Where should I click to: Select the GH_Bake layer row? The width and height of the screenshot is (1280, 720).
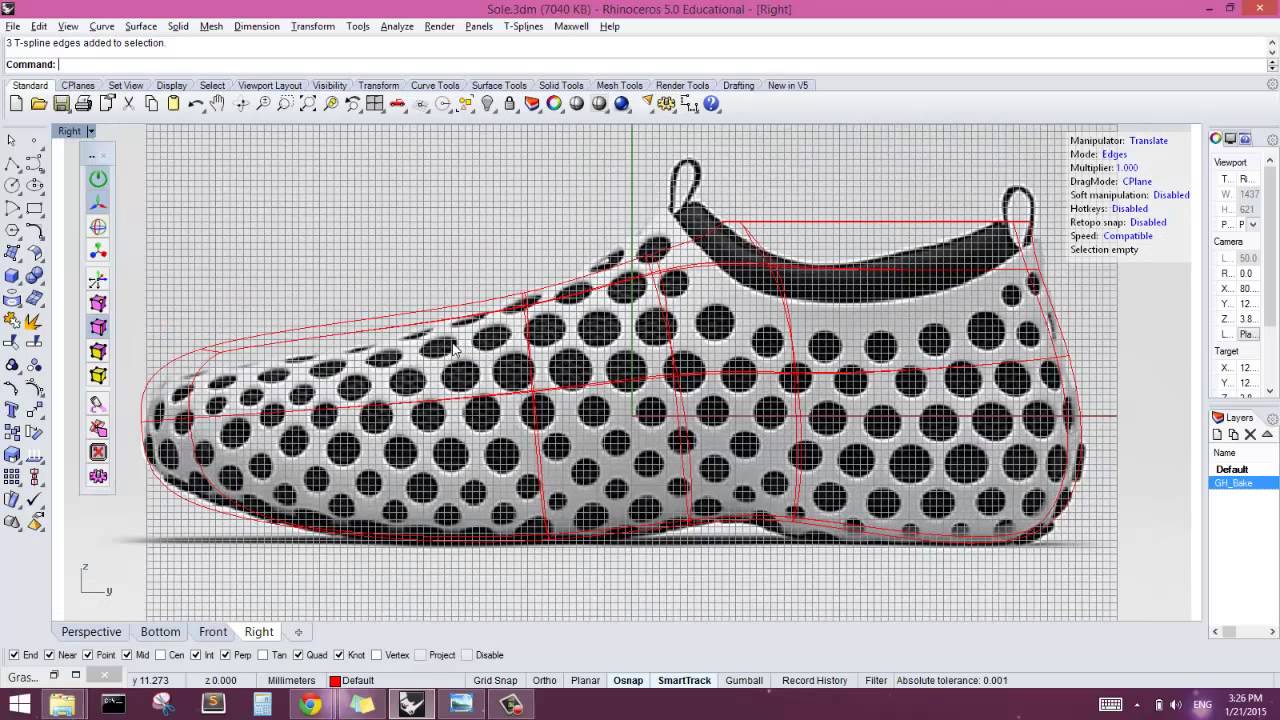1244,483
